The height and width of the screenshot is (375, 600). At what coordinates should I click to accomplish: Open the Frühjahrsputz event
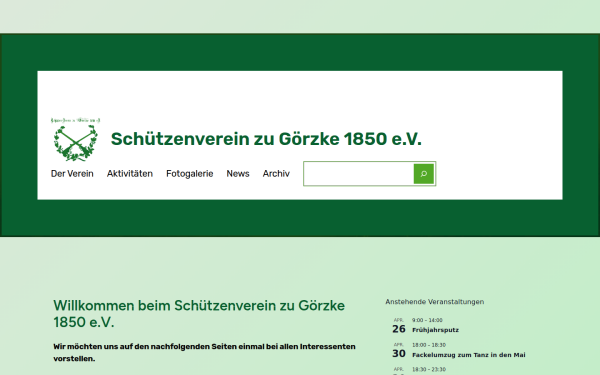click(x=435, y=330)
